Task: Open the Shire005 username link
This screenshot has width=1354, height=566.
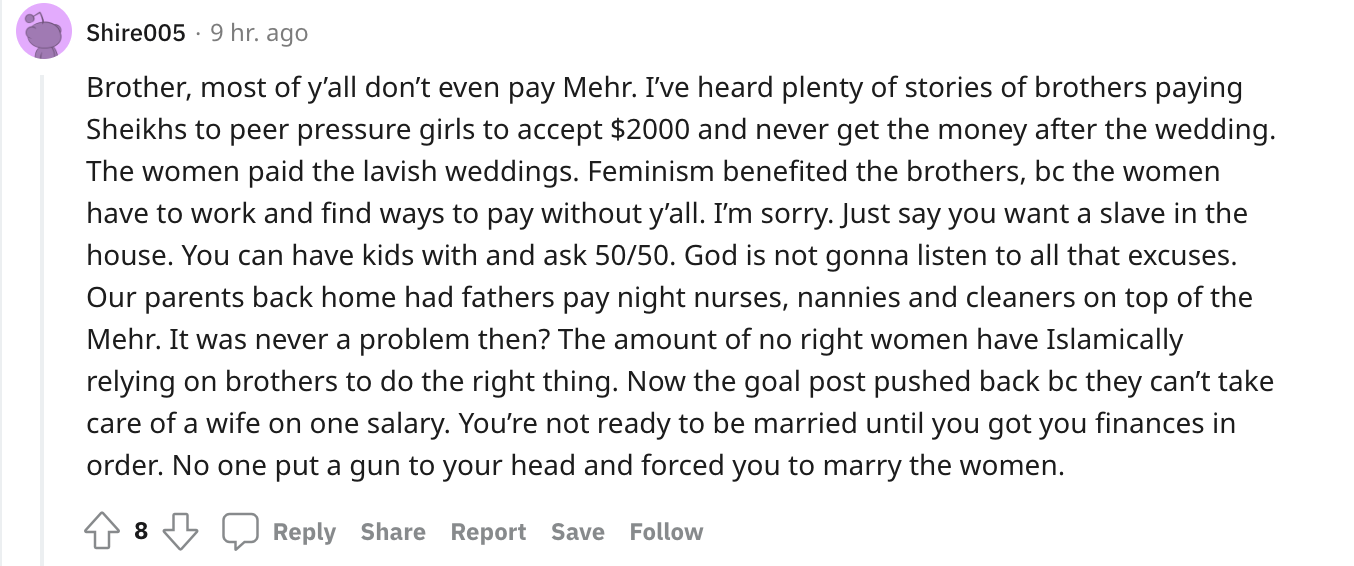Action: tap(136, 33)
